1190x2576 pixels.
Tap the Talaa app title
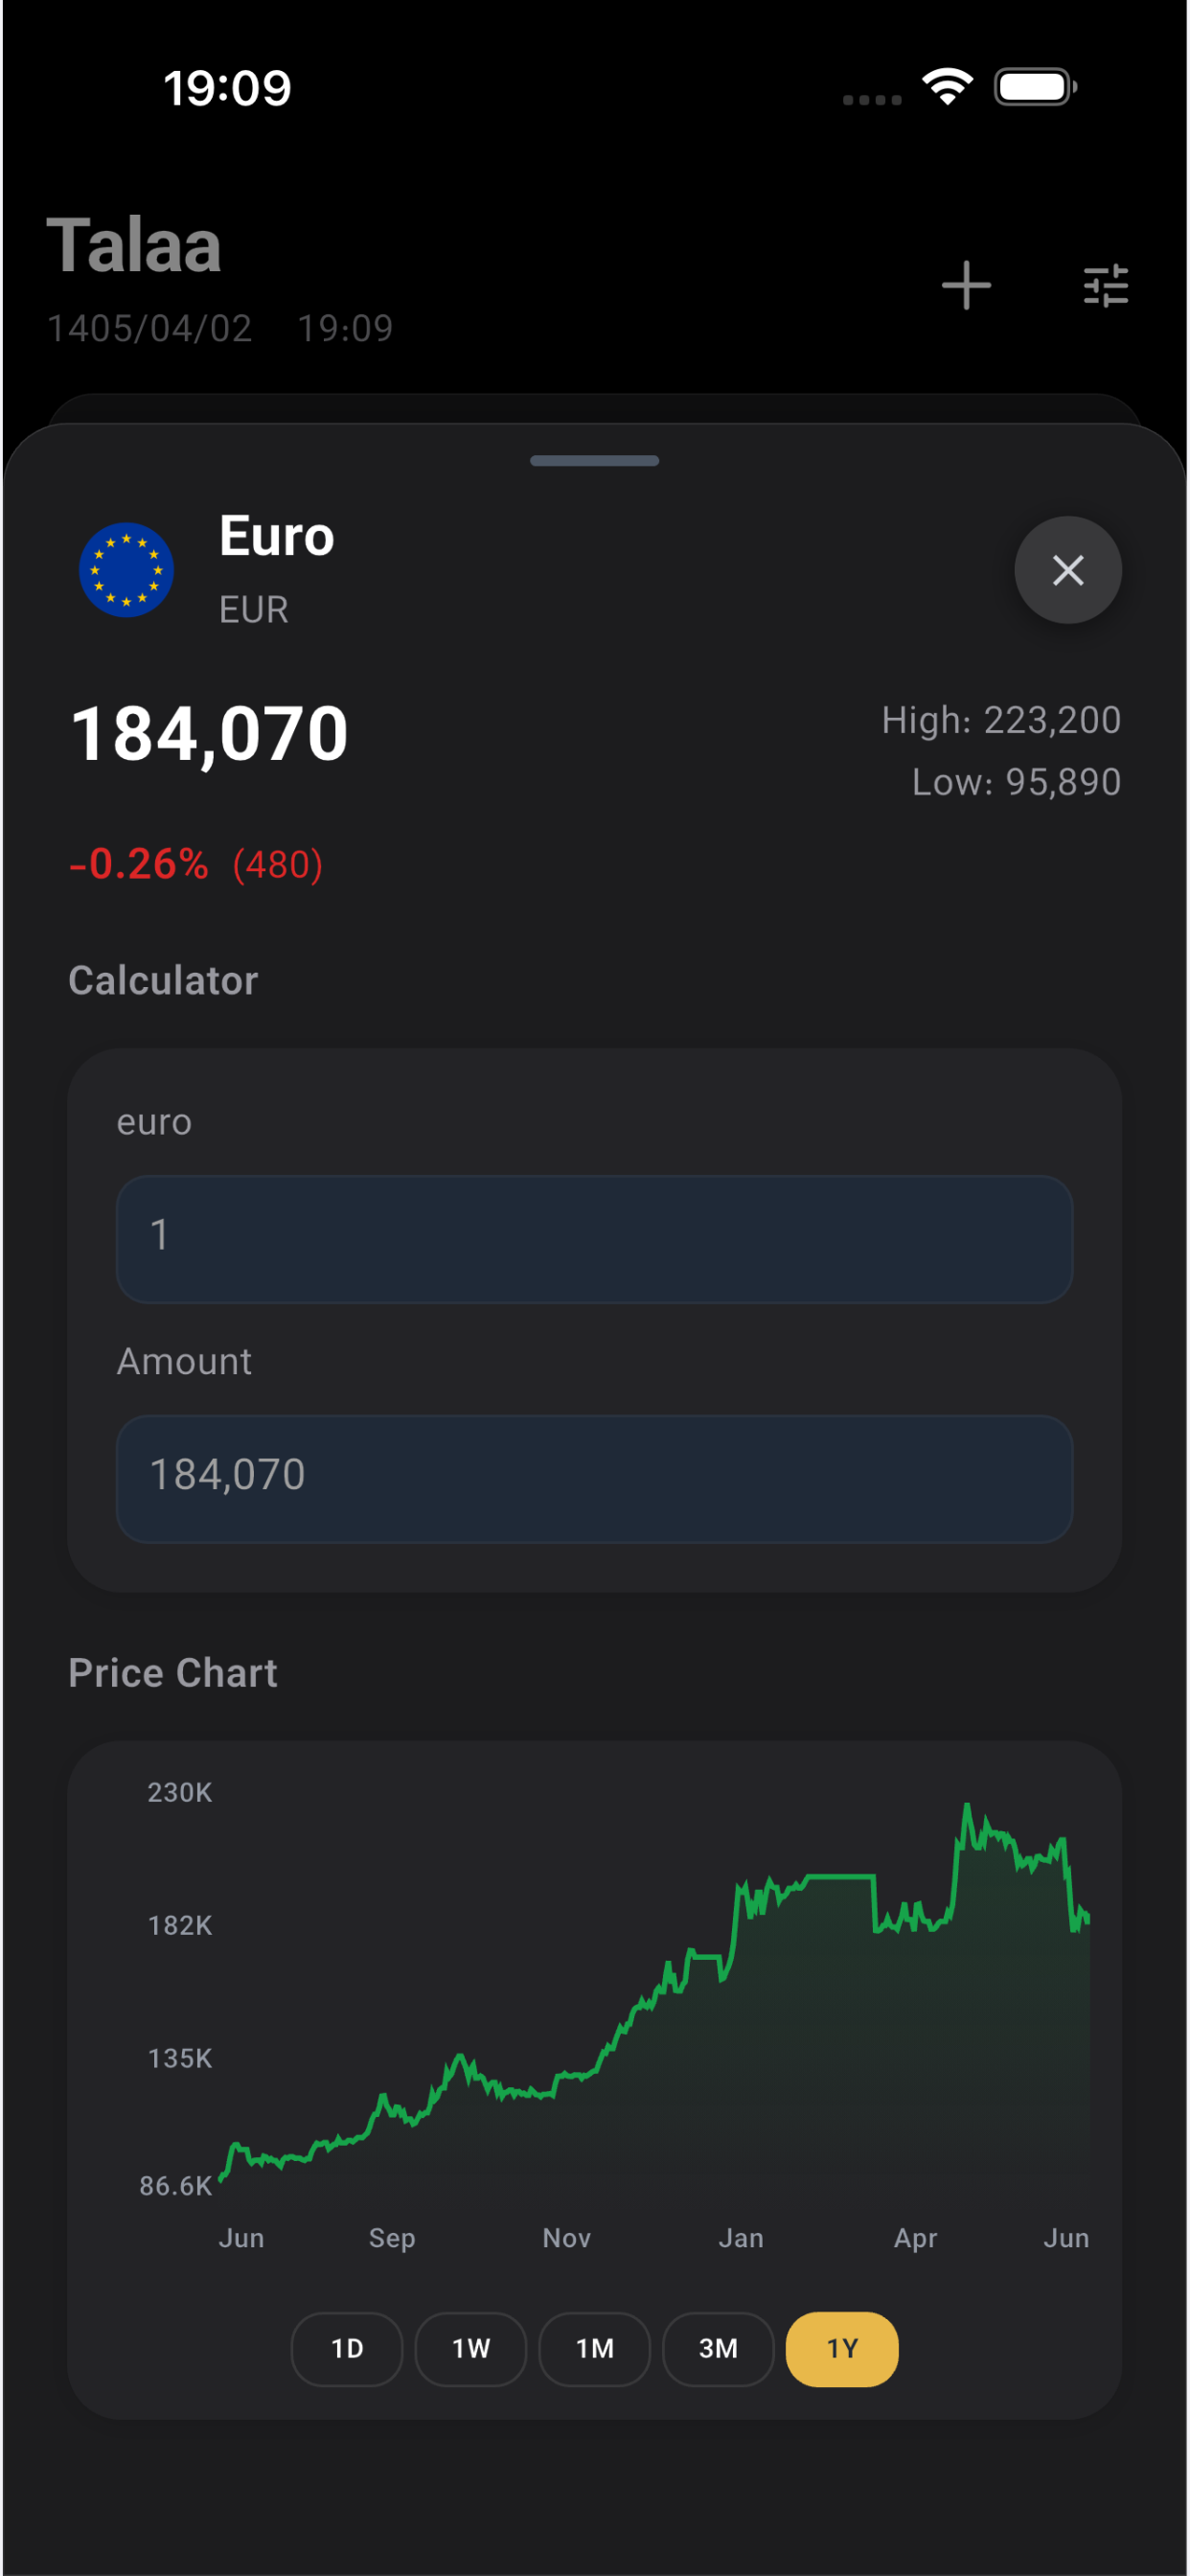coord(134,245)
